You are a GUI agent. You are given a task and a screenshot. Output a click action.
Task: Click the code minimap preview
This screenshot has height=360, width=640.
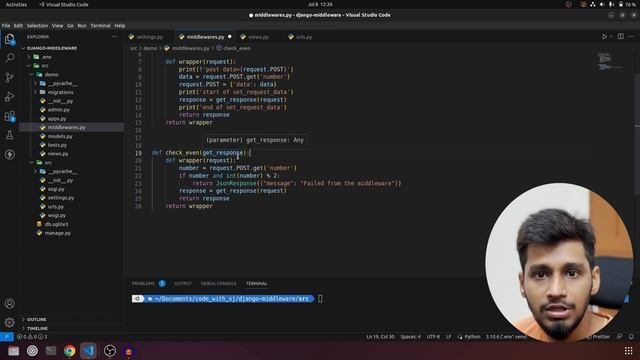click(610, 61)
